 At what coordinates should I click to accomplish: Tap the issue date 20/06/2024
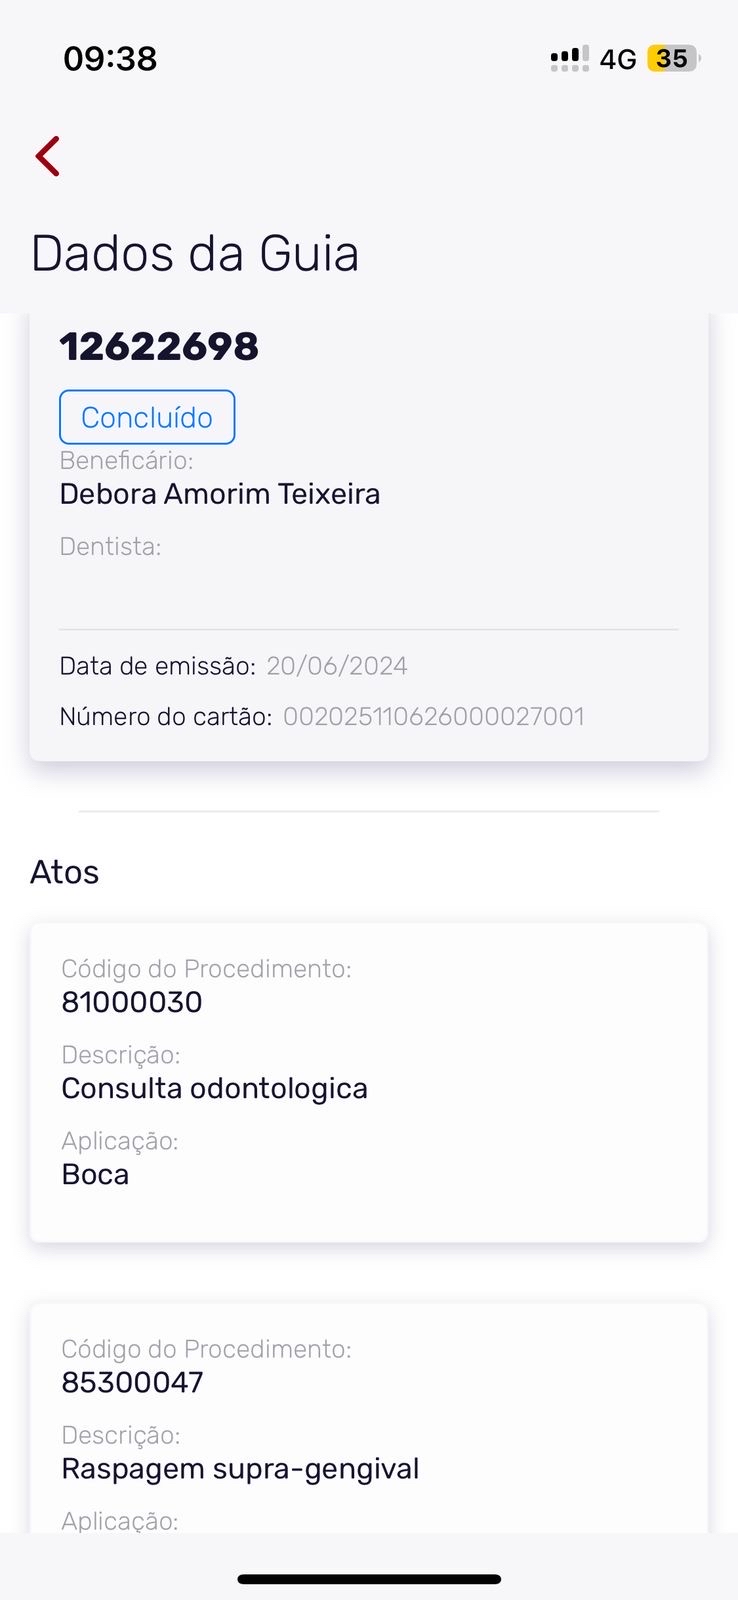click(x=337, y=666)
